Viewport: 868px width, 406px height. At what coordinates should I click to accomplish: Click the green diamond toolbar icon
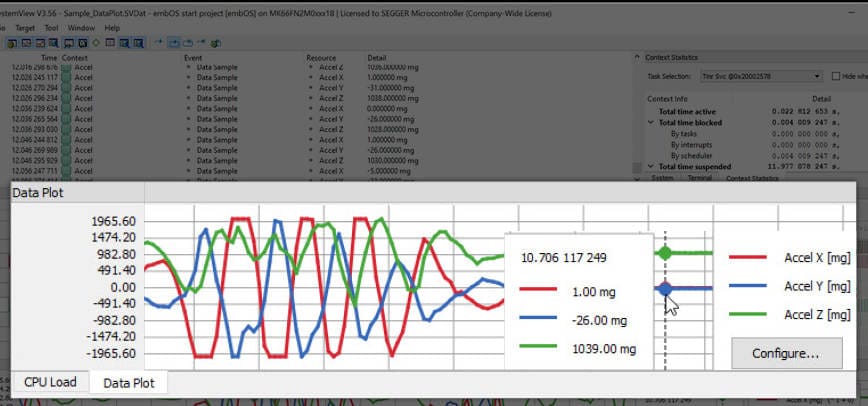pos(95,43)
